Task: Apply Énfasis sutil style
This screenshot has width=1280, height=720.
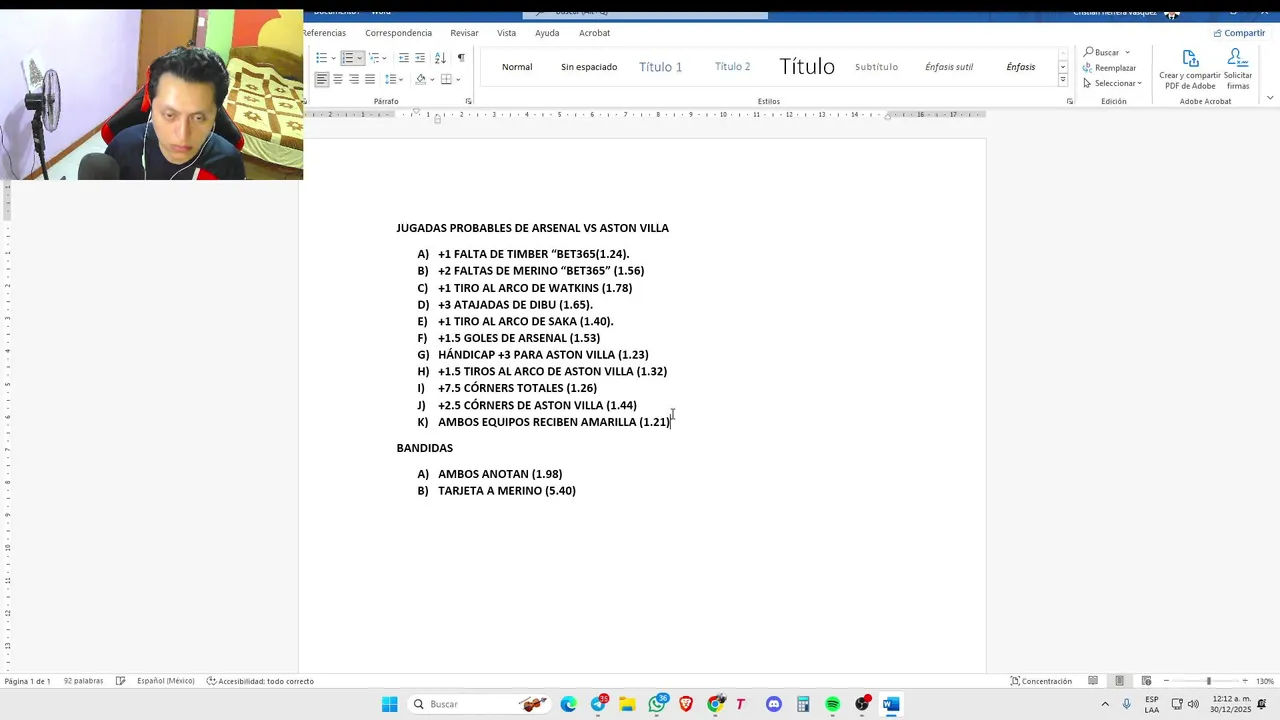Action: (949, 67)
